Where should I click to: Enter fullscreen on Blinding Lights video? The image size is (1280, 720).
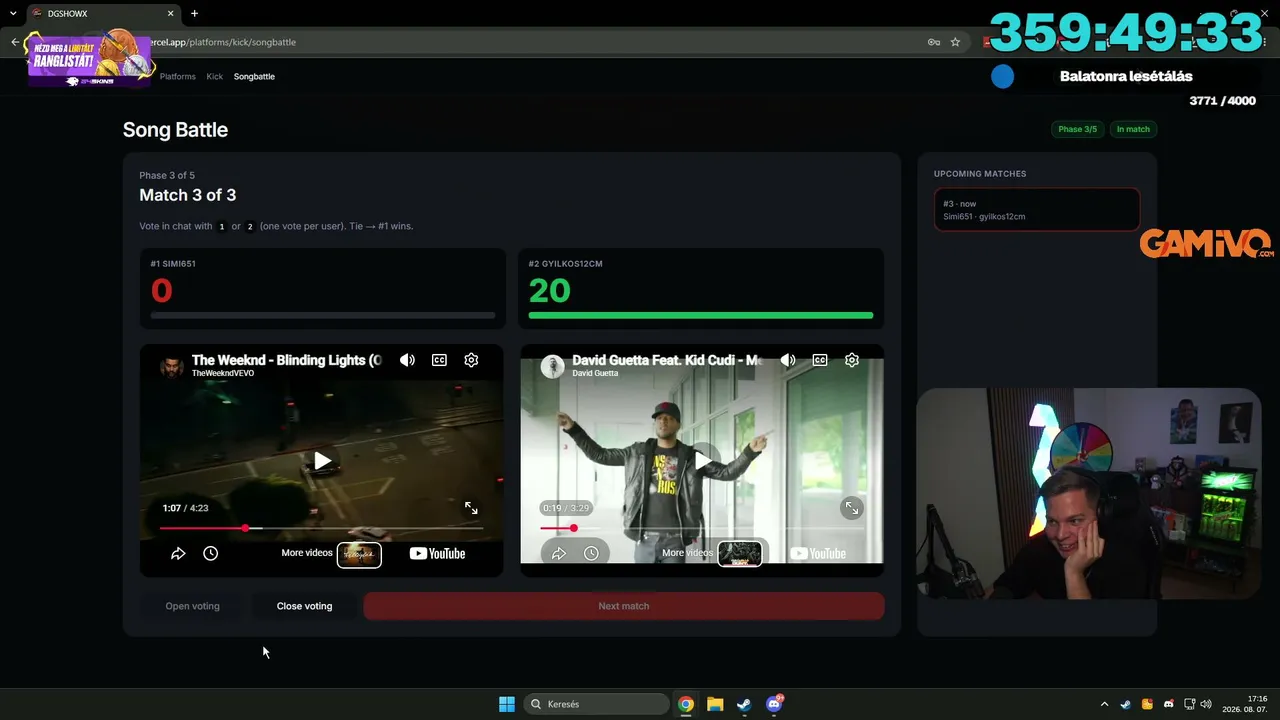471,508
